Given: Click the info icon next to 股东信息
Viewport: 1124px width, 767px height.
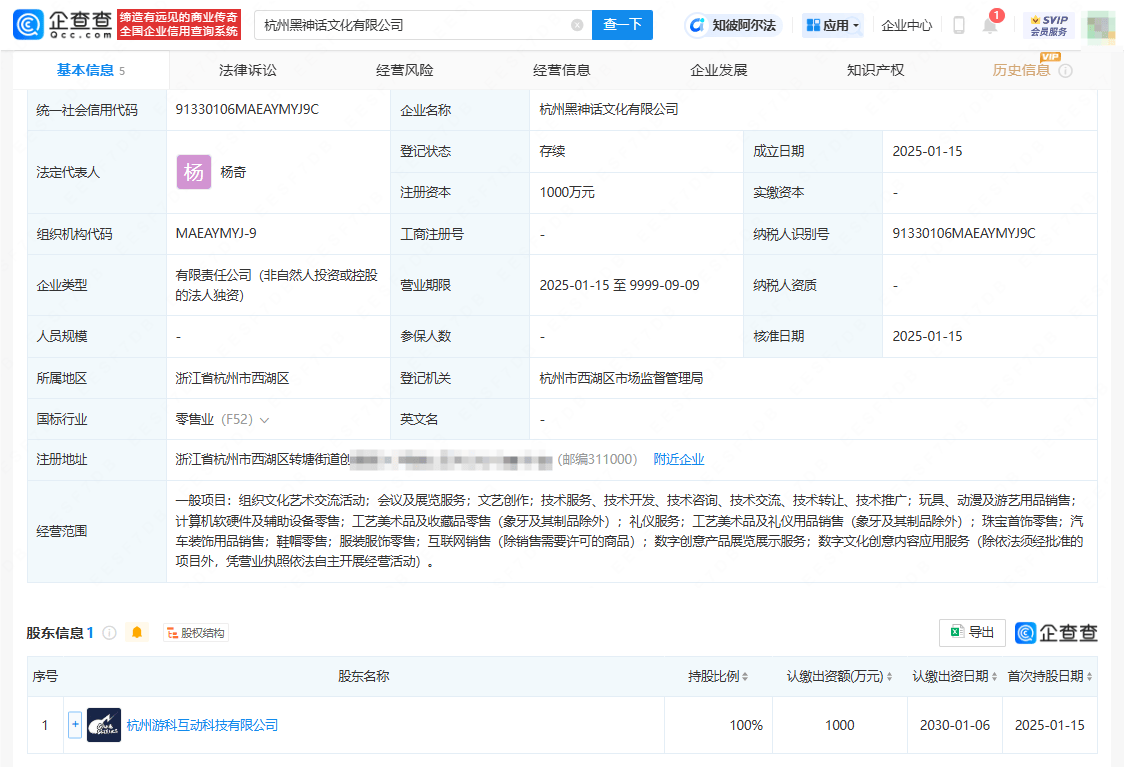Looking at the screenshot, I should click(110, 633).
